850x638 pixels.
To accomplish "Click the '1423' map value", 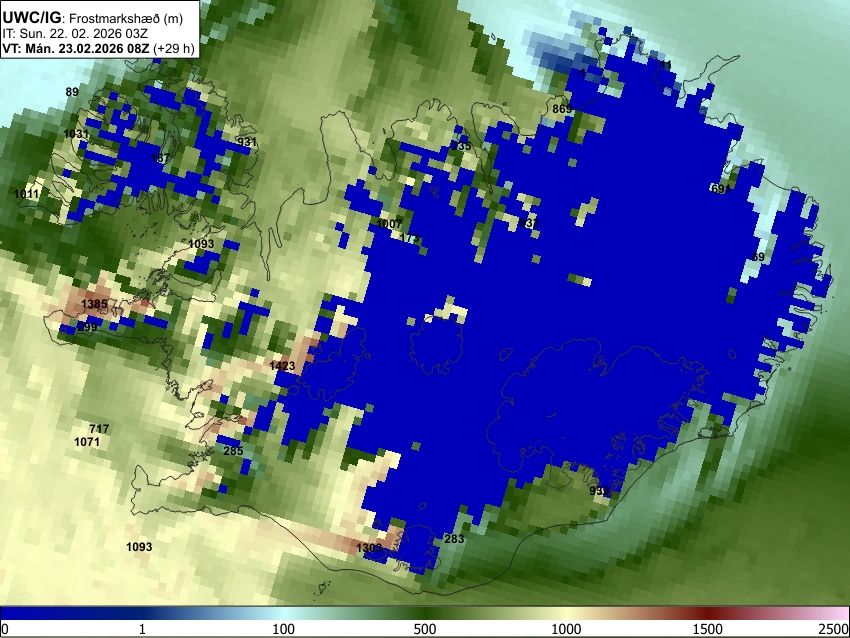I will 282,366.
